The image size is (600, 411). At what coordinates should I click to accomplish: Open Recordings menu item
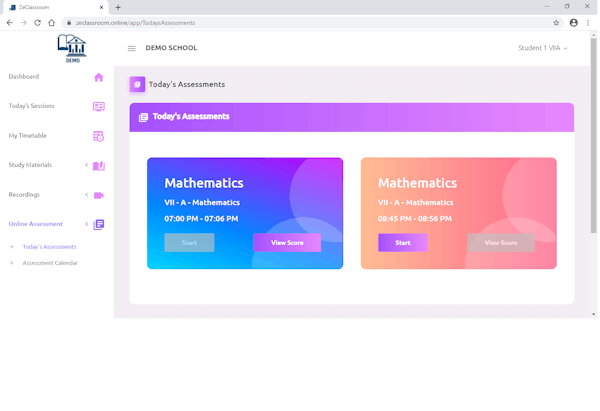[x=24, y=195]
